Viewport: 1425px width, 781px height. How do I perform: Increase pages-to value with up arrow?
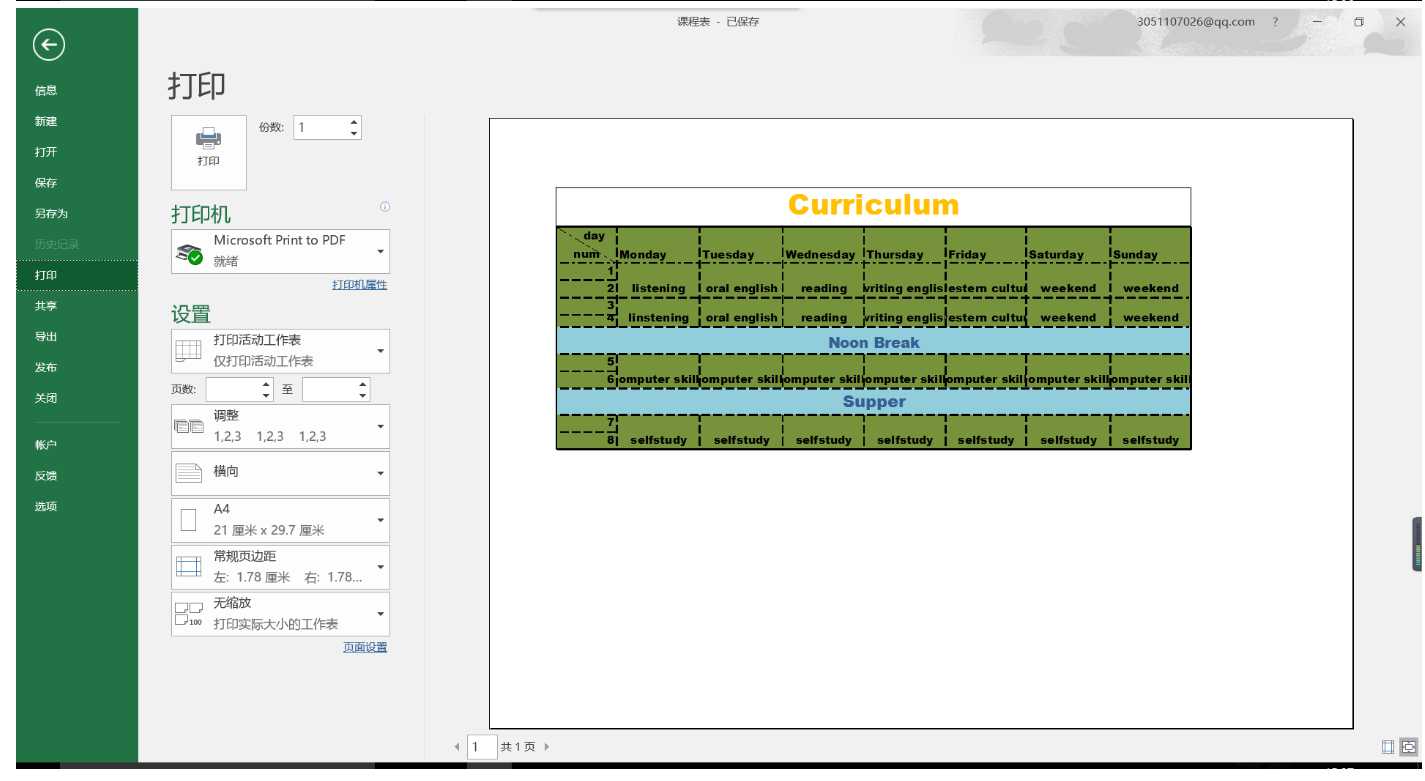point(363,383)
